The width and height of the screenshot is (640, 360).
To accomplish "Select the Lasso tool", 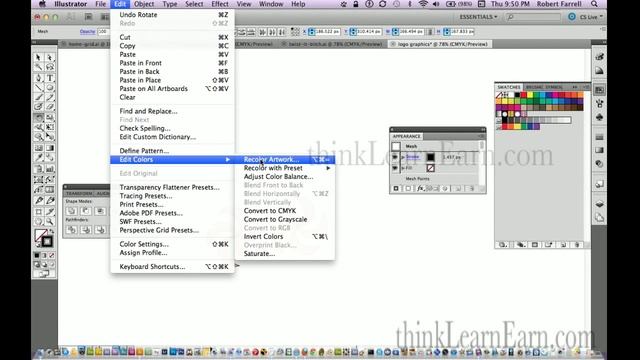I will coord(49,67).
